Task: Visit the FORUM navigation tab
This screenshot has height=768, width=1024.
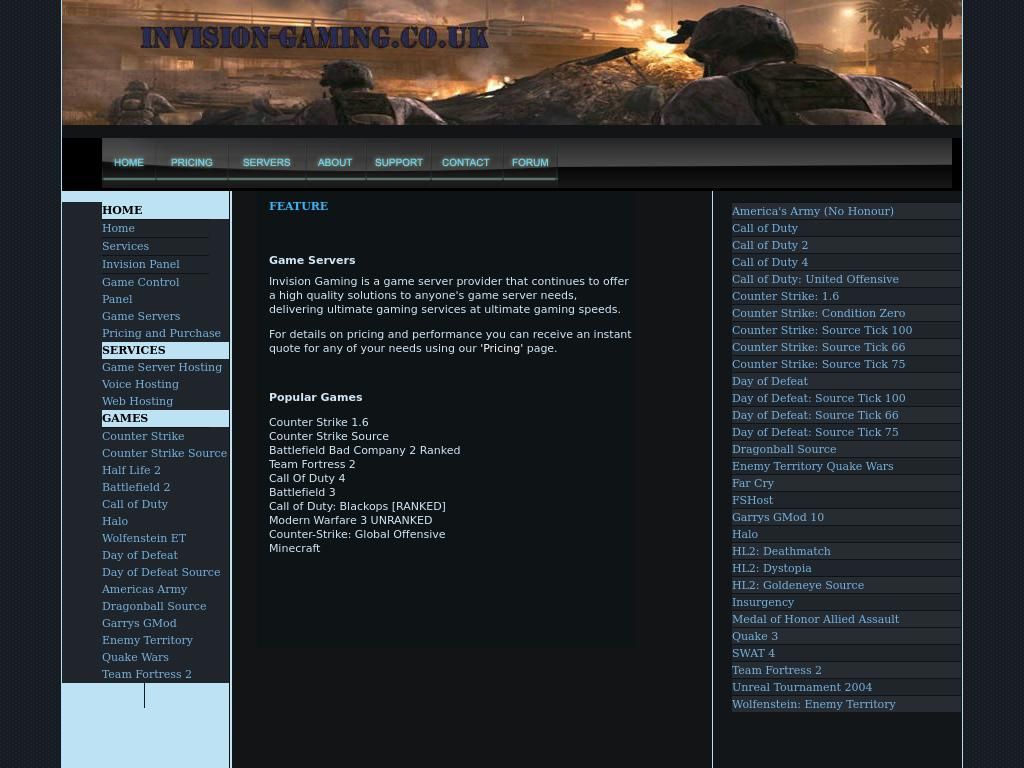Action: [530, 162]
